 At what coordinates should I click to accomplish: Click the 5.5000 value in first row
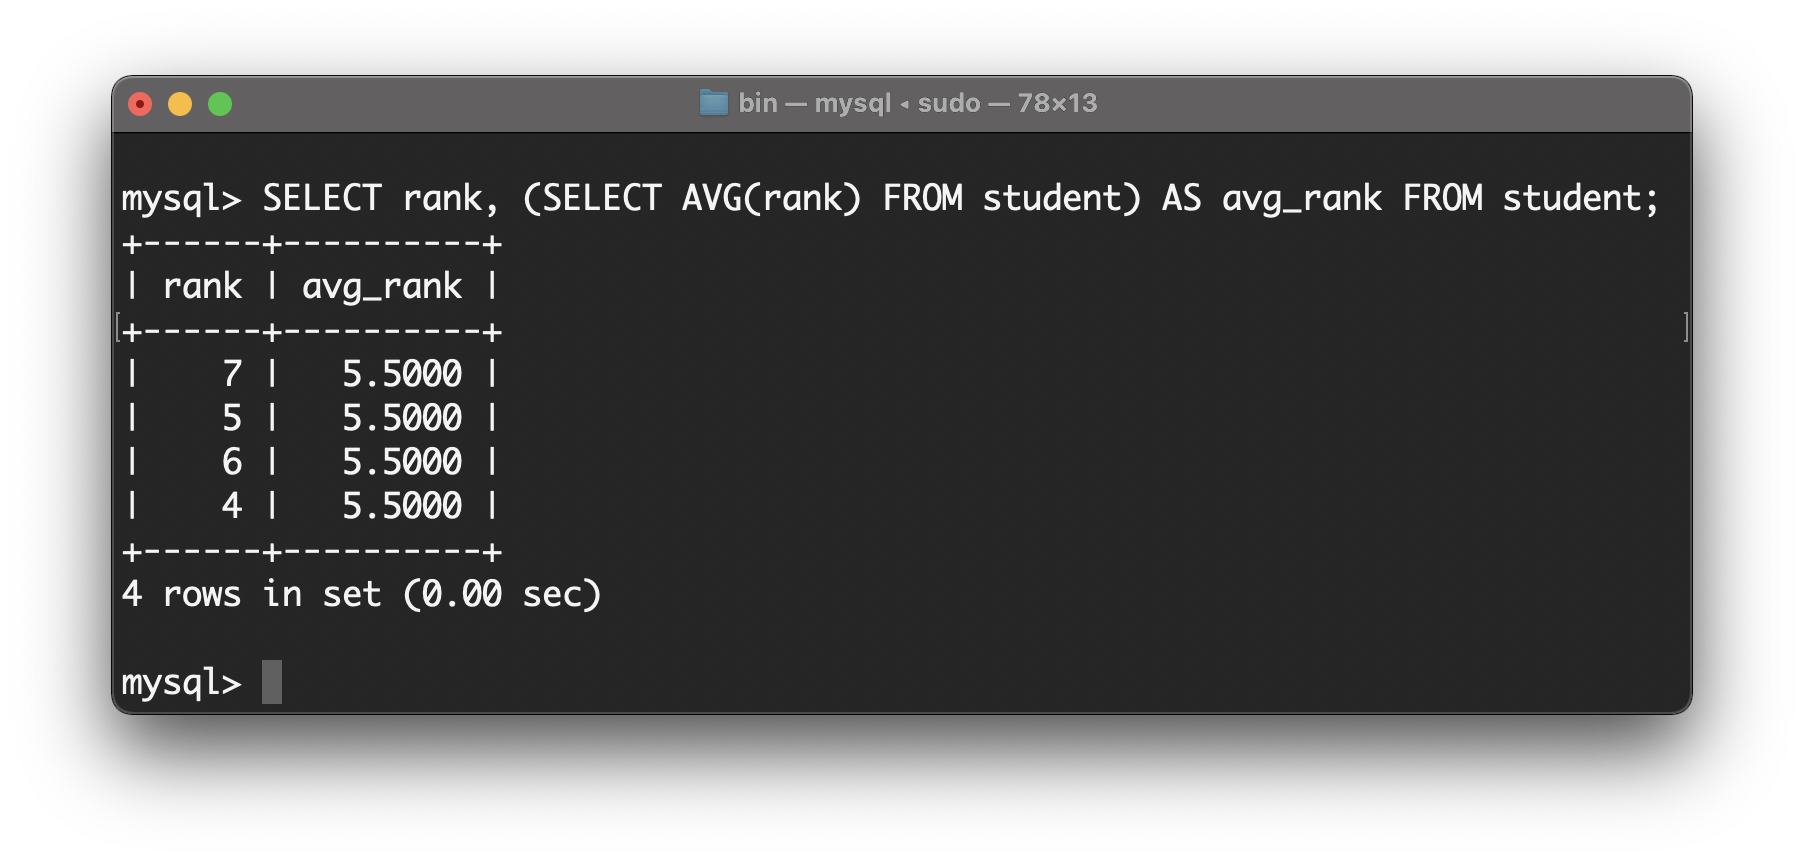(x=402, y=374)
